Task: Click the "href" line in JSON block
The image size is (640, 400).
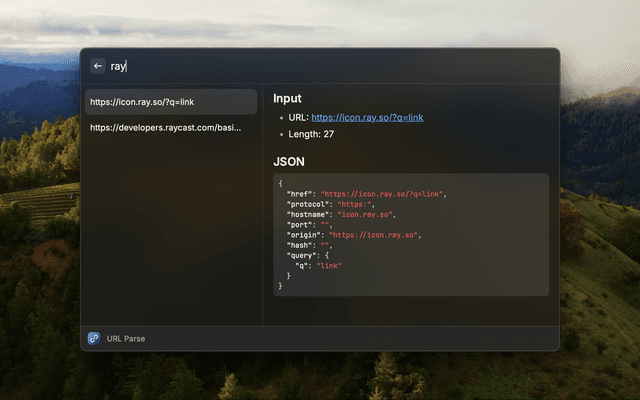Action: coord(365,193)
